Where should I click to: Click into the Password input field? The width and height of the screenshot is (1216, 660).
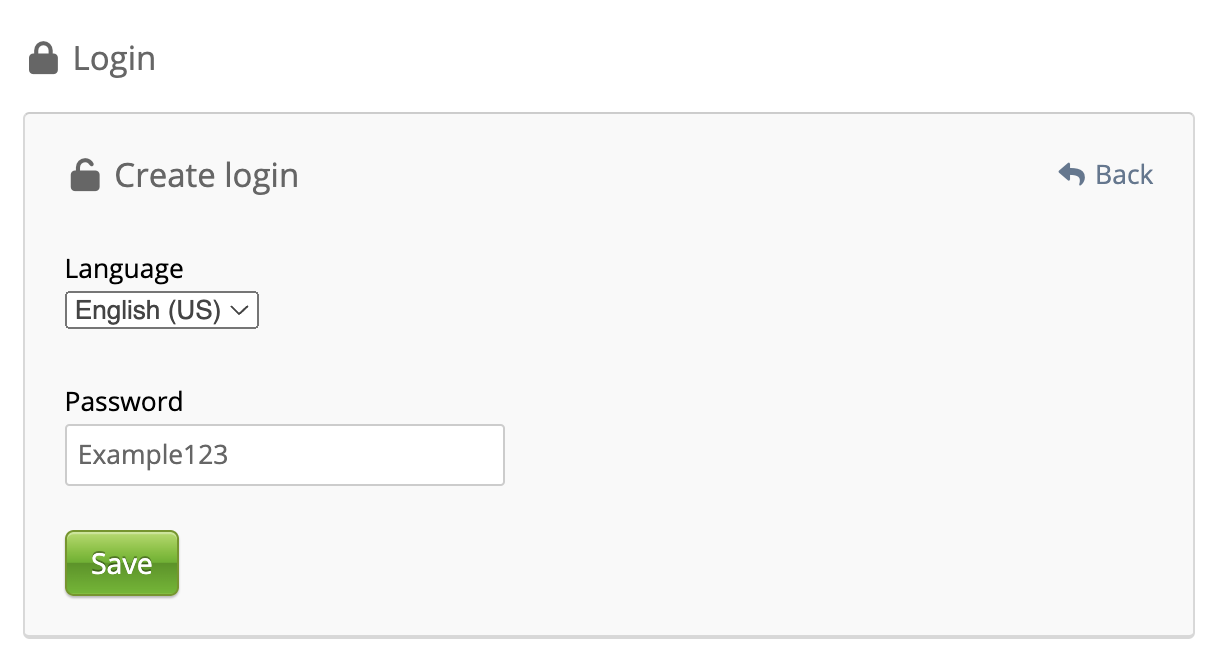point(284,455)
